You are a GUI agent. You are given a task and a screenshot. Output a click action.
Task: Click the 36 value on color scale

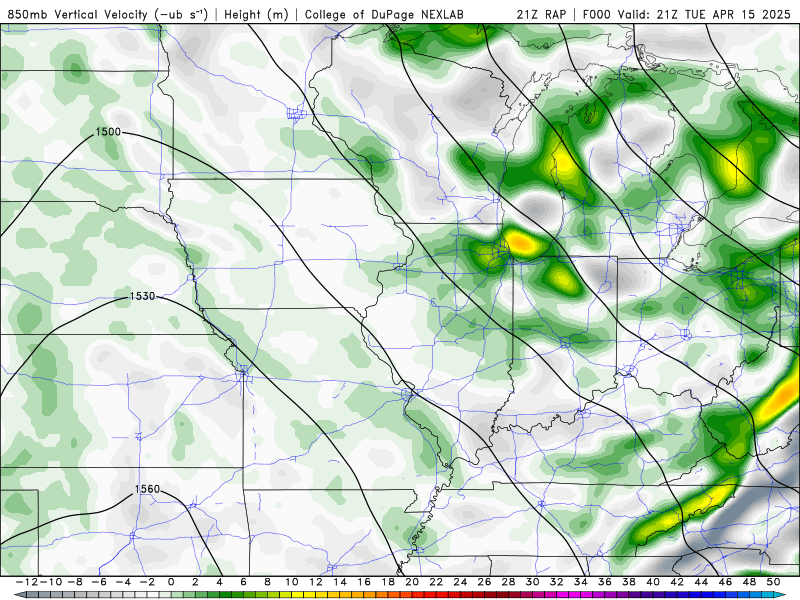point(605,582)
